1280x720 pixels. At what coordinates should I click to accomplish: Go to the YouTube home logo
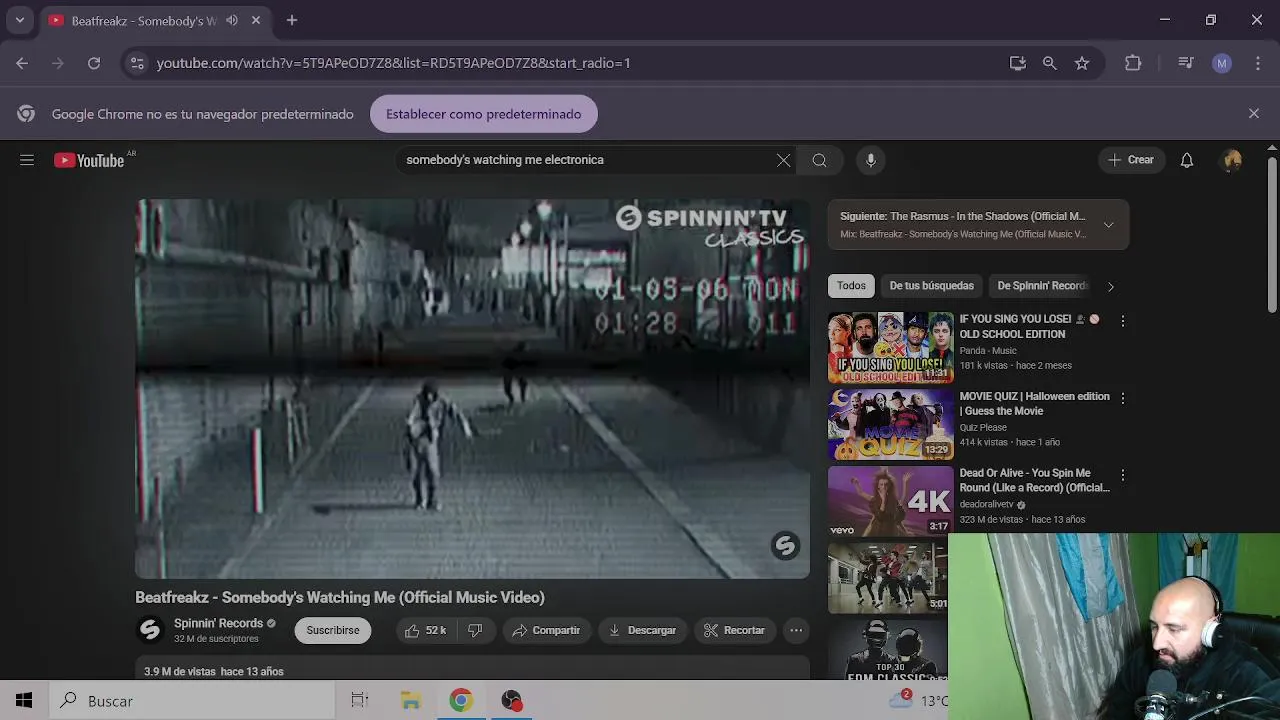tap(89, 160)
